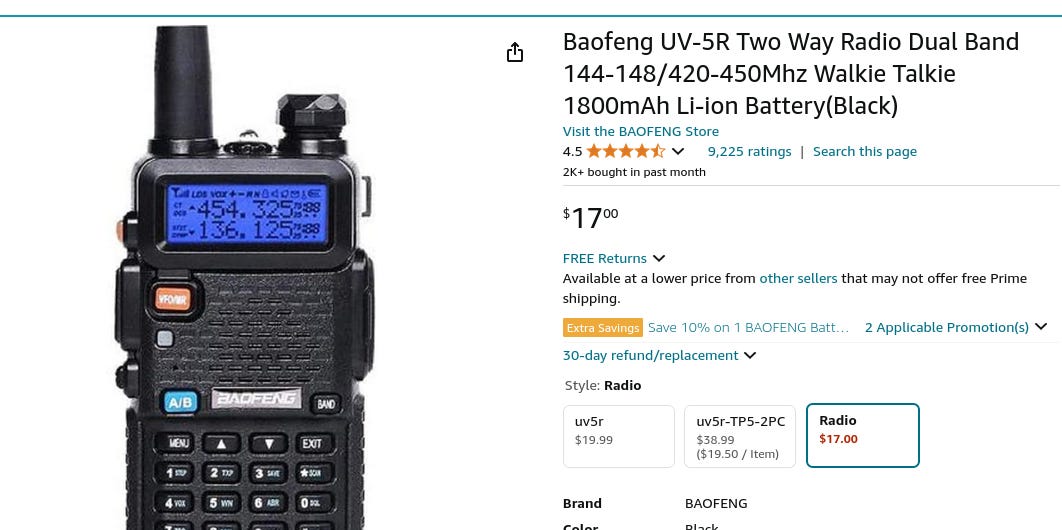The width and height of the screenshot is (1062, 530).
Task: Click Search this page link
Action: click(865, 152)
